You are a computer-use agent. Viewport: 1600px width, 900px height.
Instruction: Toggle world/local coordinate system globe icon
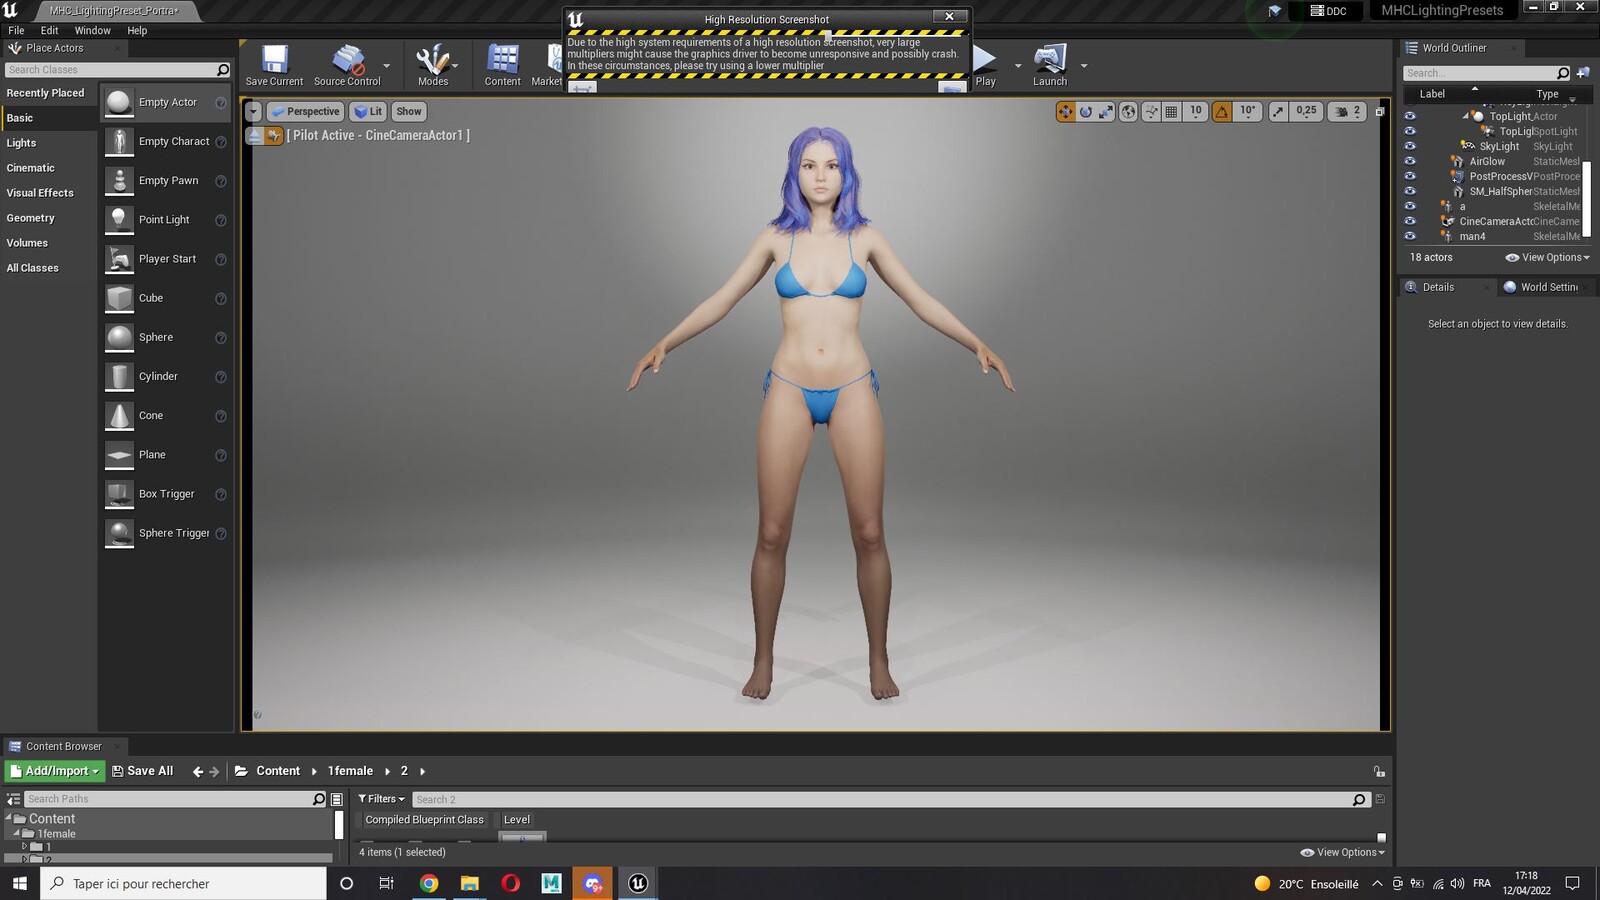tap(1128, 112)
